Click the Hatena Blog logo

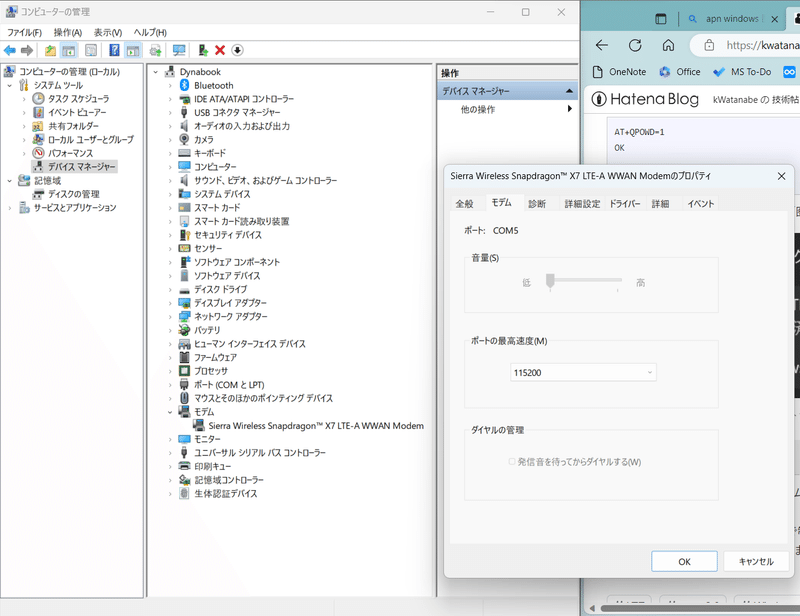[645, 98]
